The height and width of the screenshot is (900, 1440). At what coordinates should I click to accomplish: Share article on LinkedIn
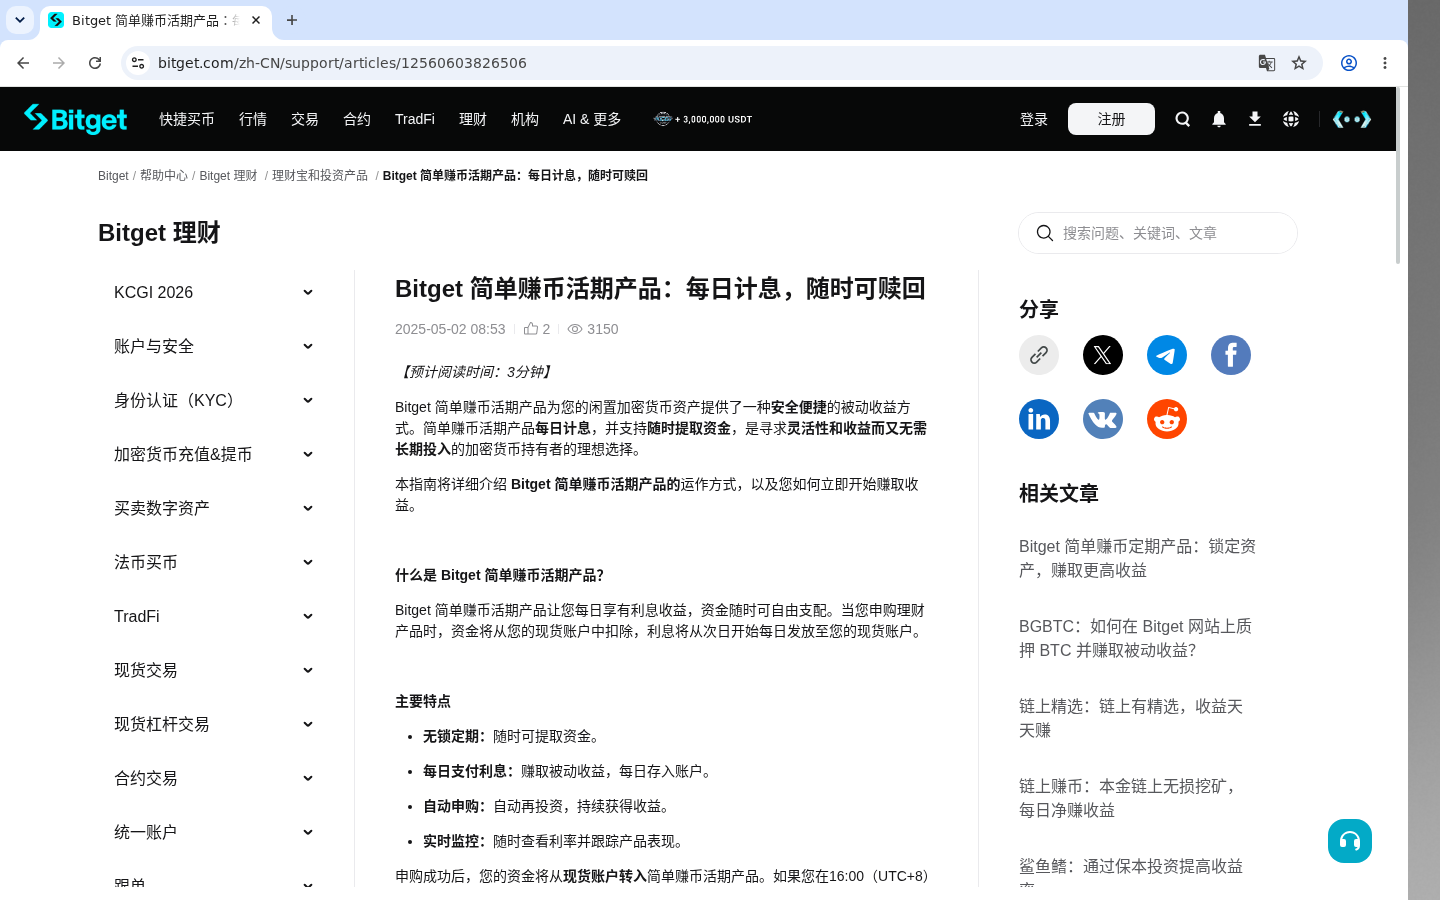[1039, 419]
